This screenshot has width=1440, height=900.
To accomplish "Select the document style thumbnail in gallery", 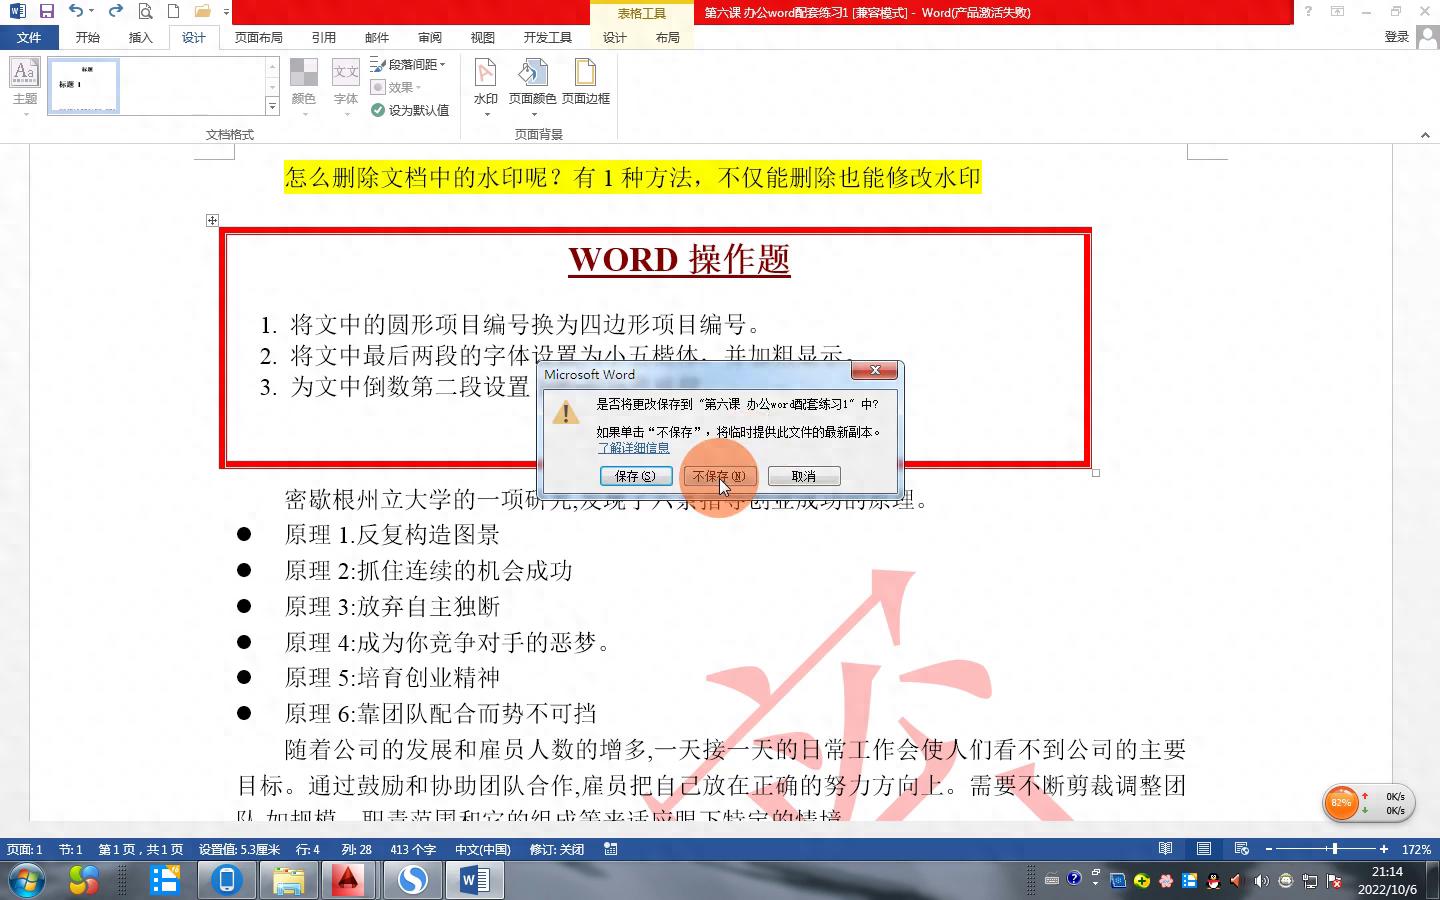I will tap(84, 85).
